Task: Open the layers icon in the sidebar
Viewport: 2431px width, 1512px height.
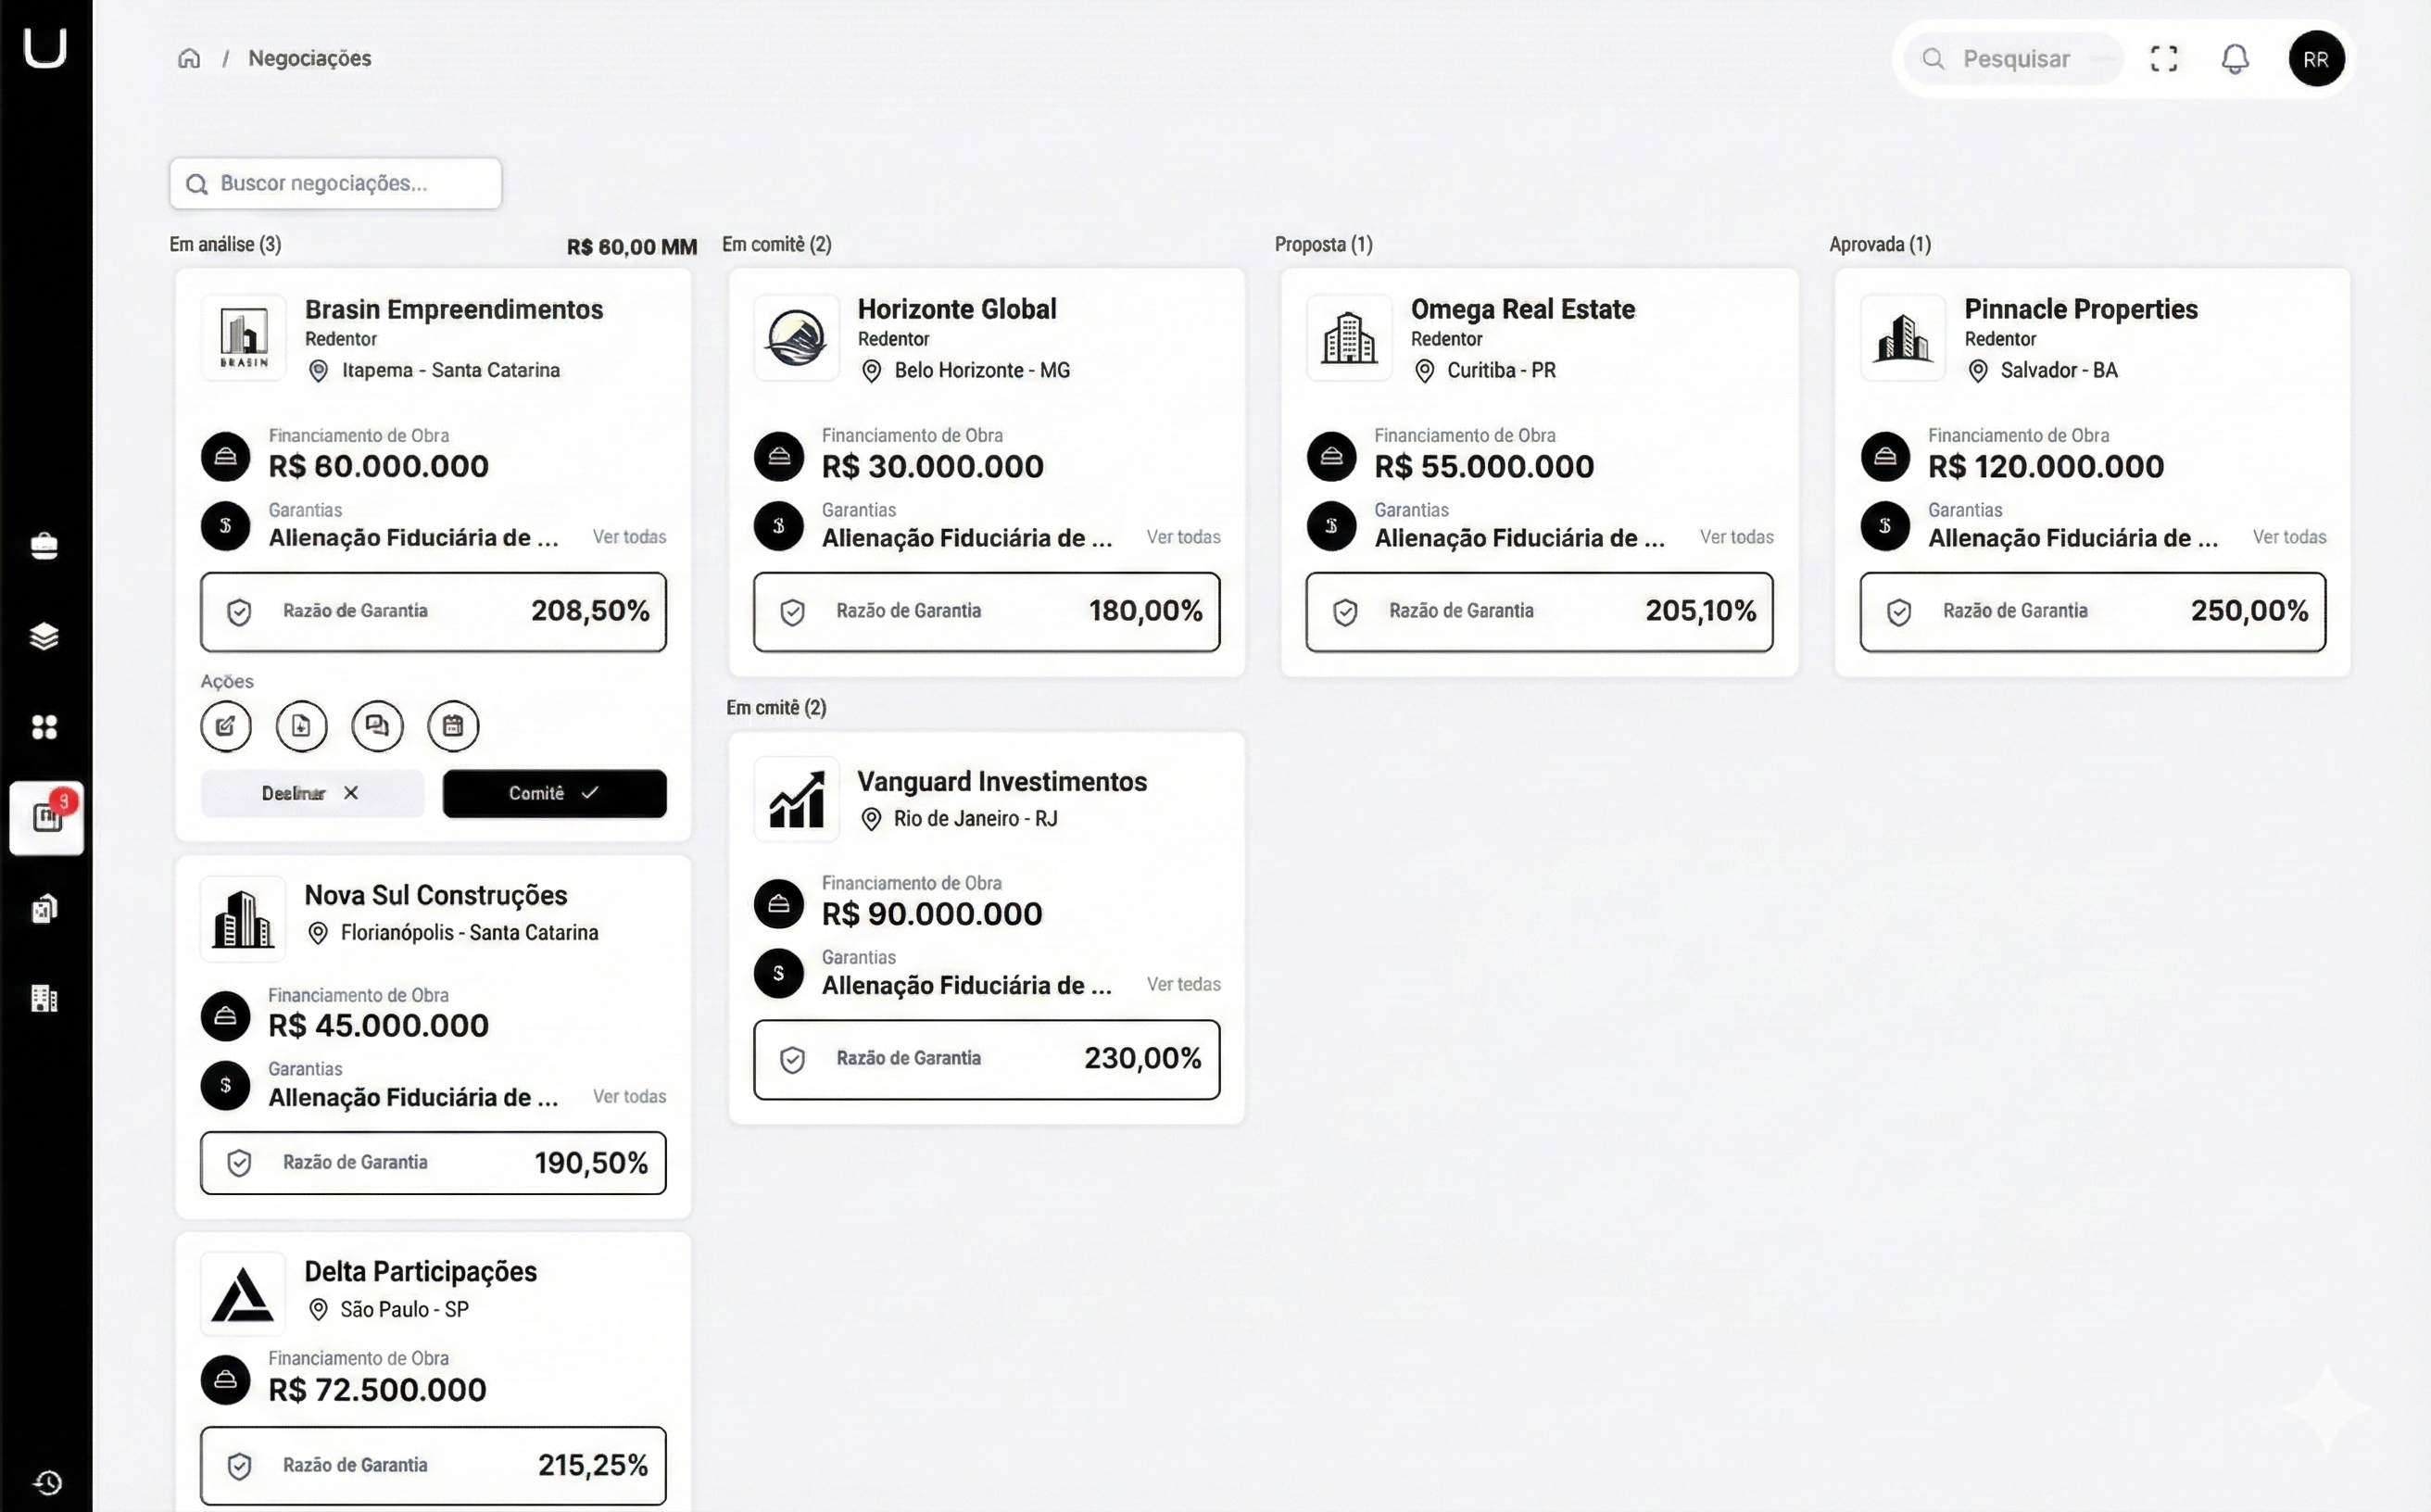Action: [x=44, y=636]
